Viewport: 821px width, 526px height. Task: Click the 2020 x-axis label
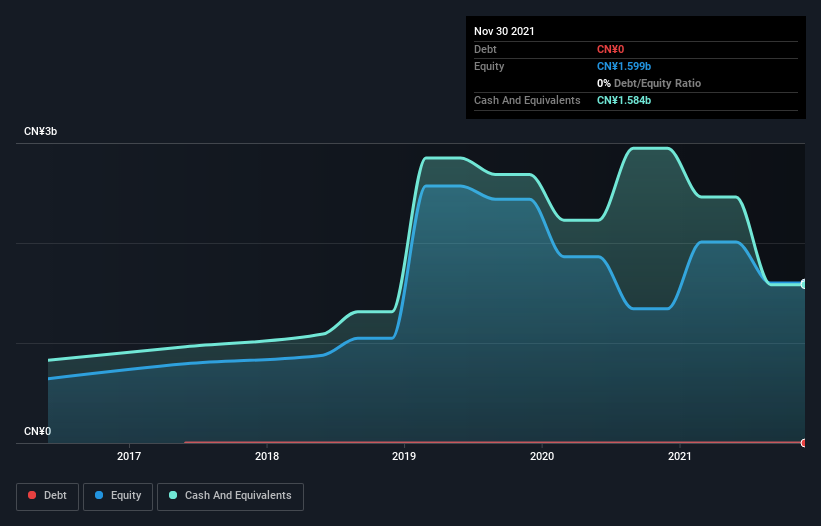coord(542,456)
